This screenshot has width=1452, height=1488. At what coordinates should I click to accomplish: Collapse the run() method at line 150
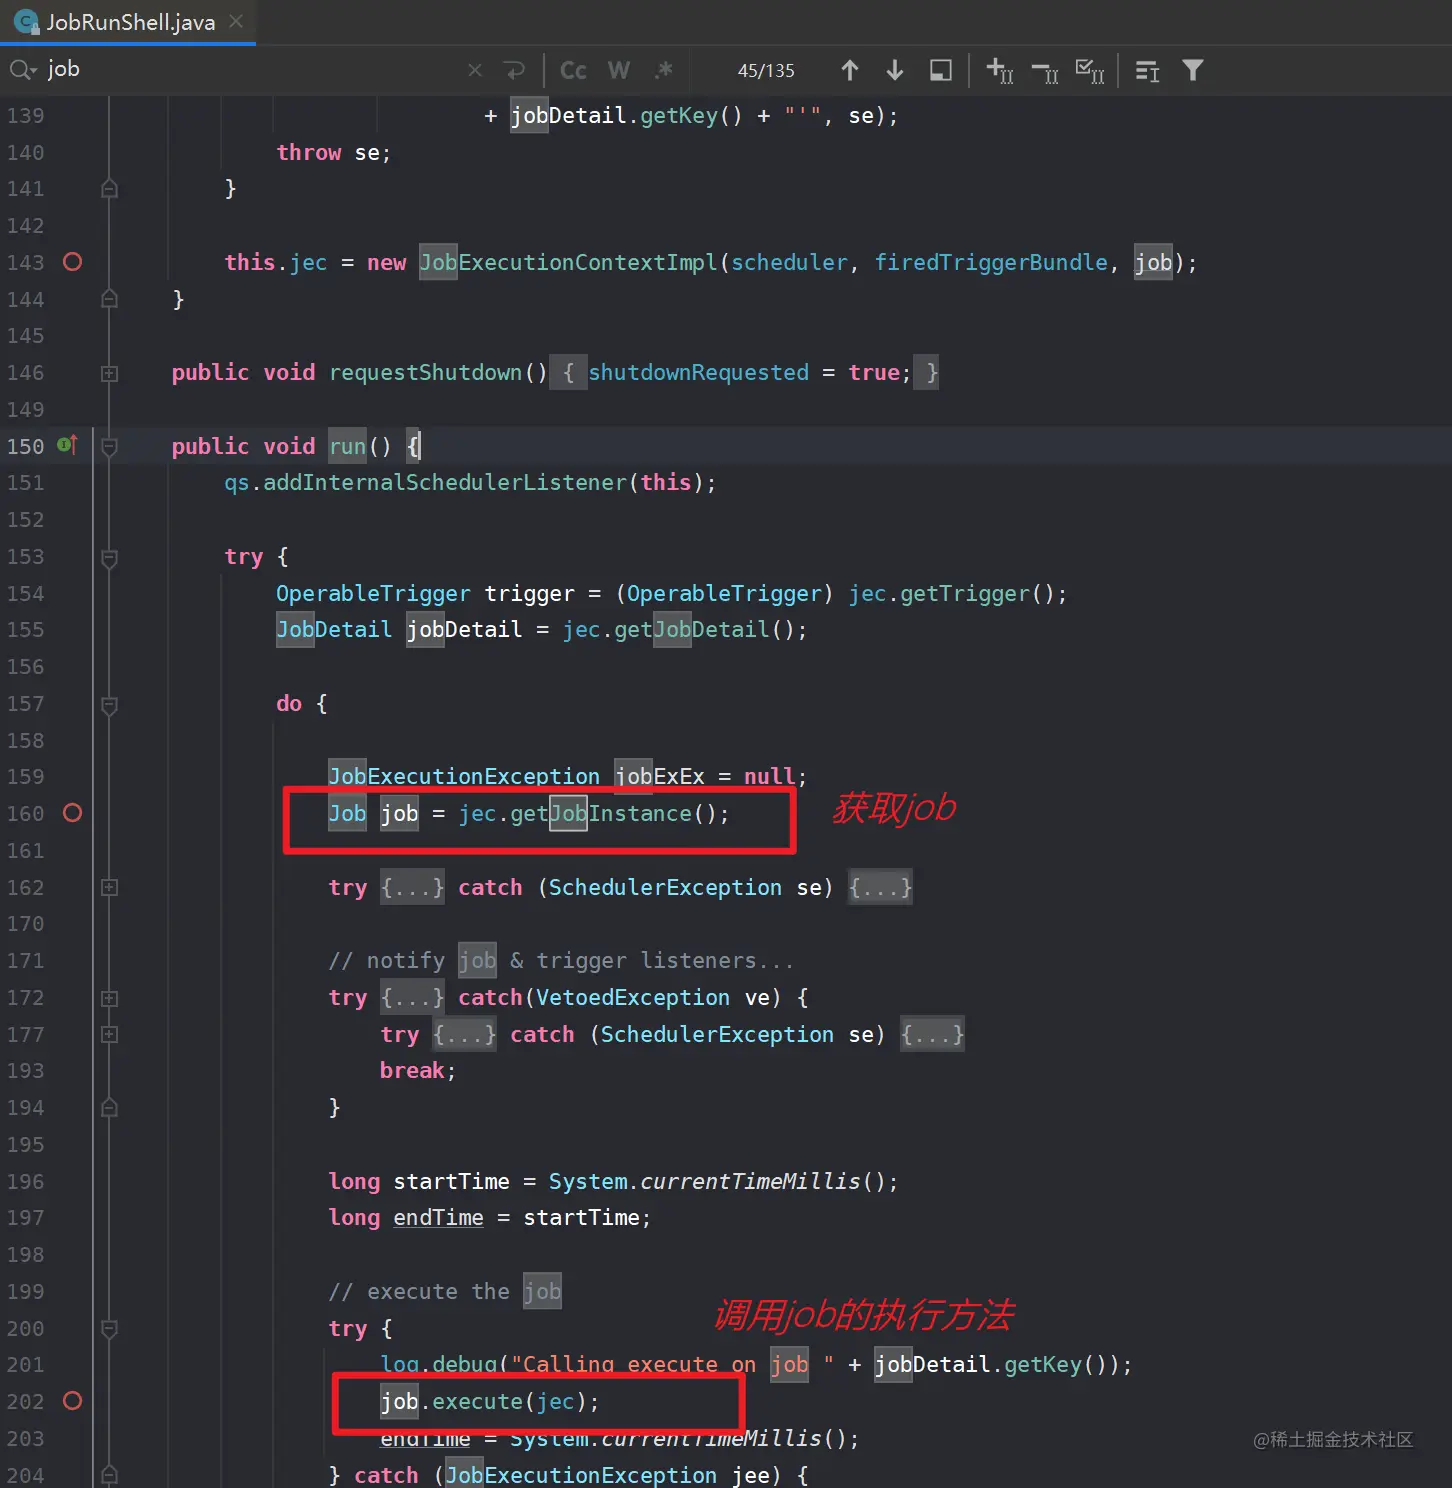110,447
